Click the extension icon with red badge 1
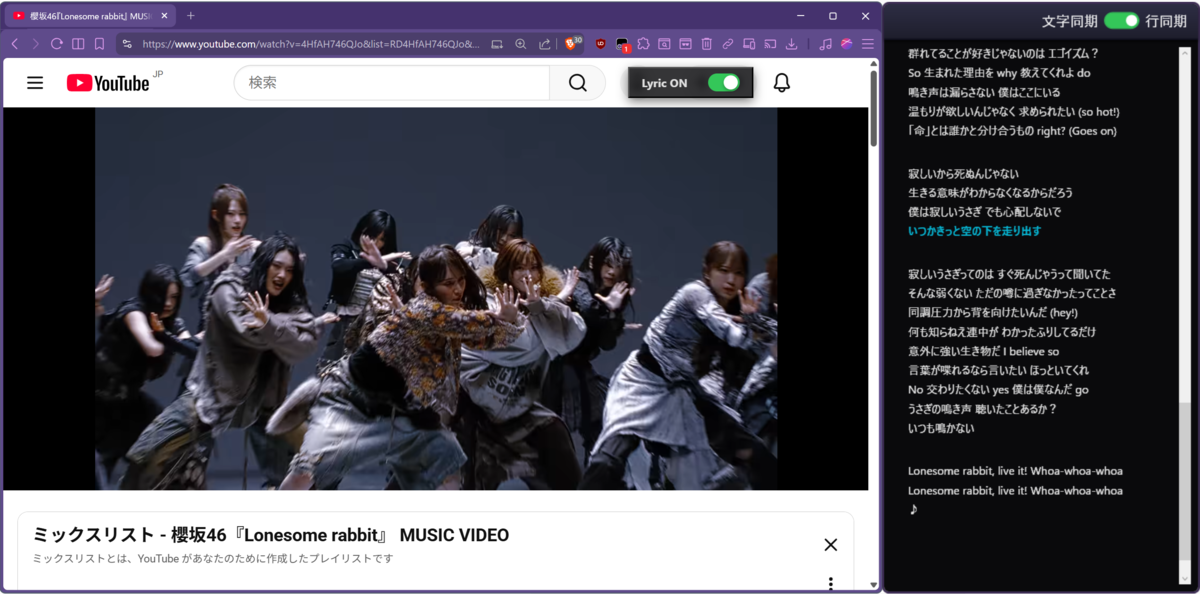1200x594 pixels. 622,44
